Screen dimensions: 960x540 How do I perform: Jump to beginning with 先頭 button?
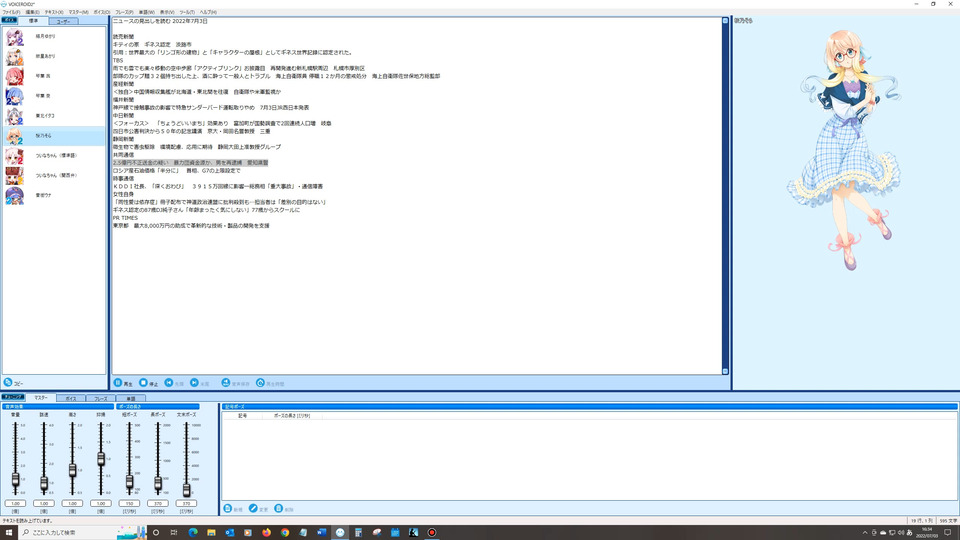[x=174, y=383]
